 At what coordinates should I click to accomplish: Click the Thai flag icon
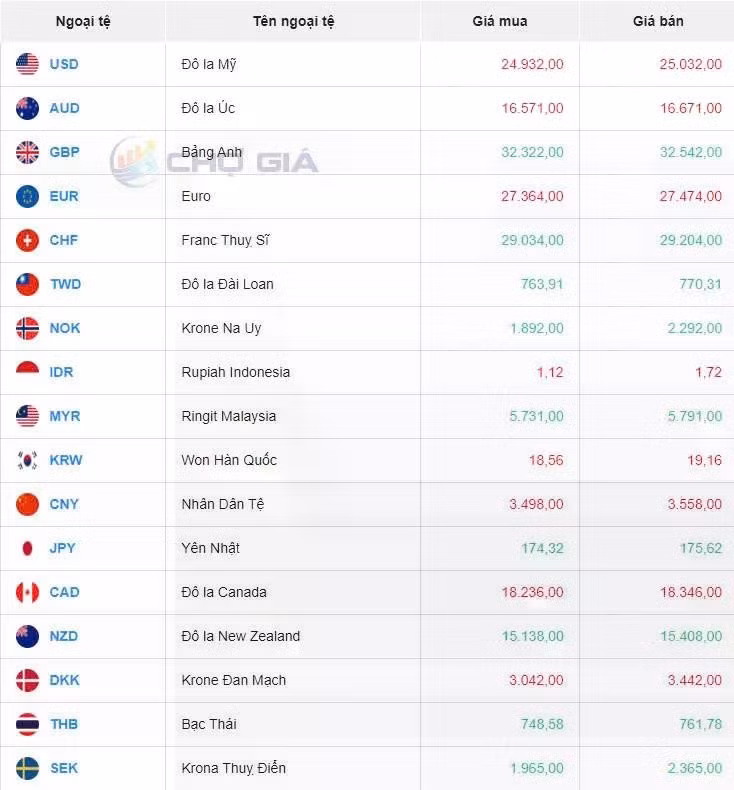click(27, 724)
